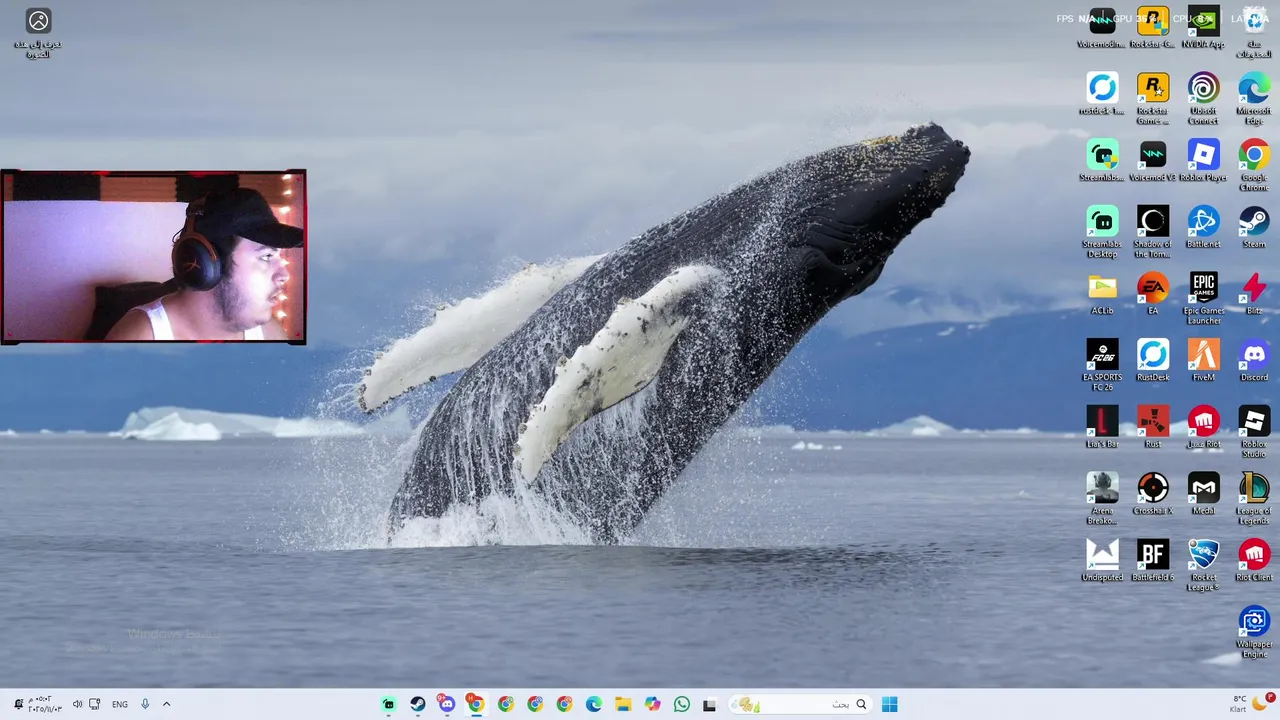Open League of Legends shortcut
Image resolution: width=1280 pixels, height=720 pixels.
pyautogui.click(x=1254, y=498)
